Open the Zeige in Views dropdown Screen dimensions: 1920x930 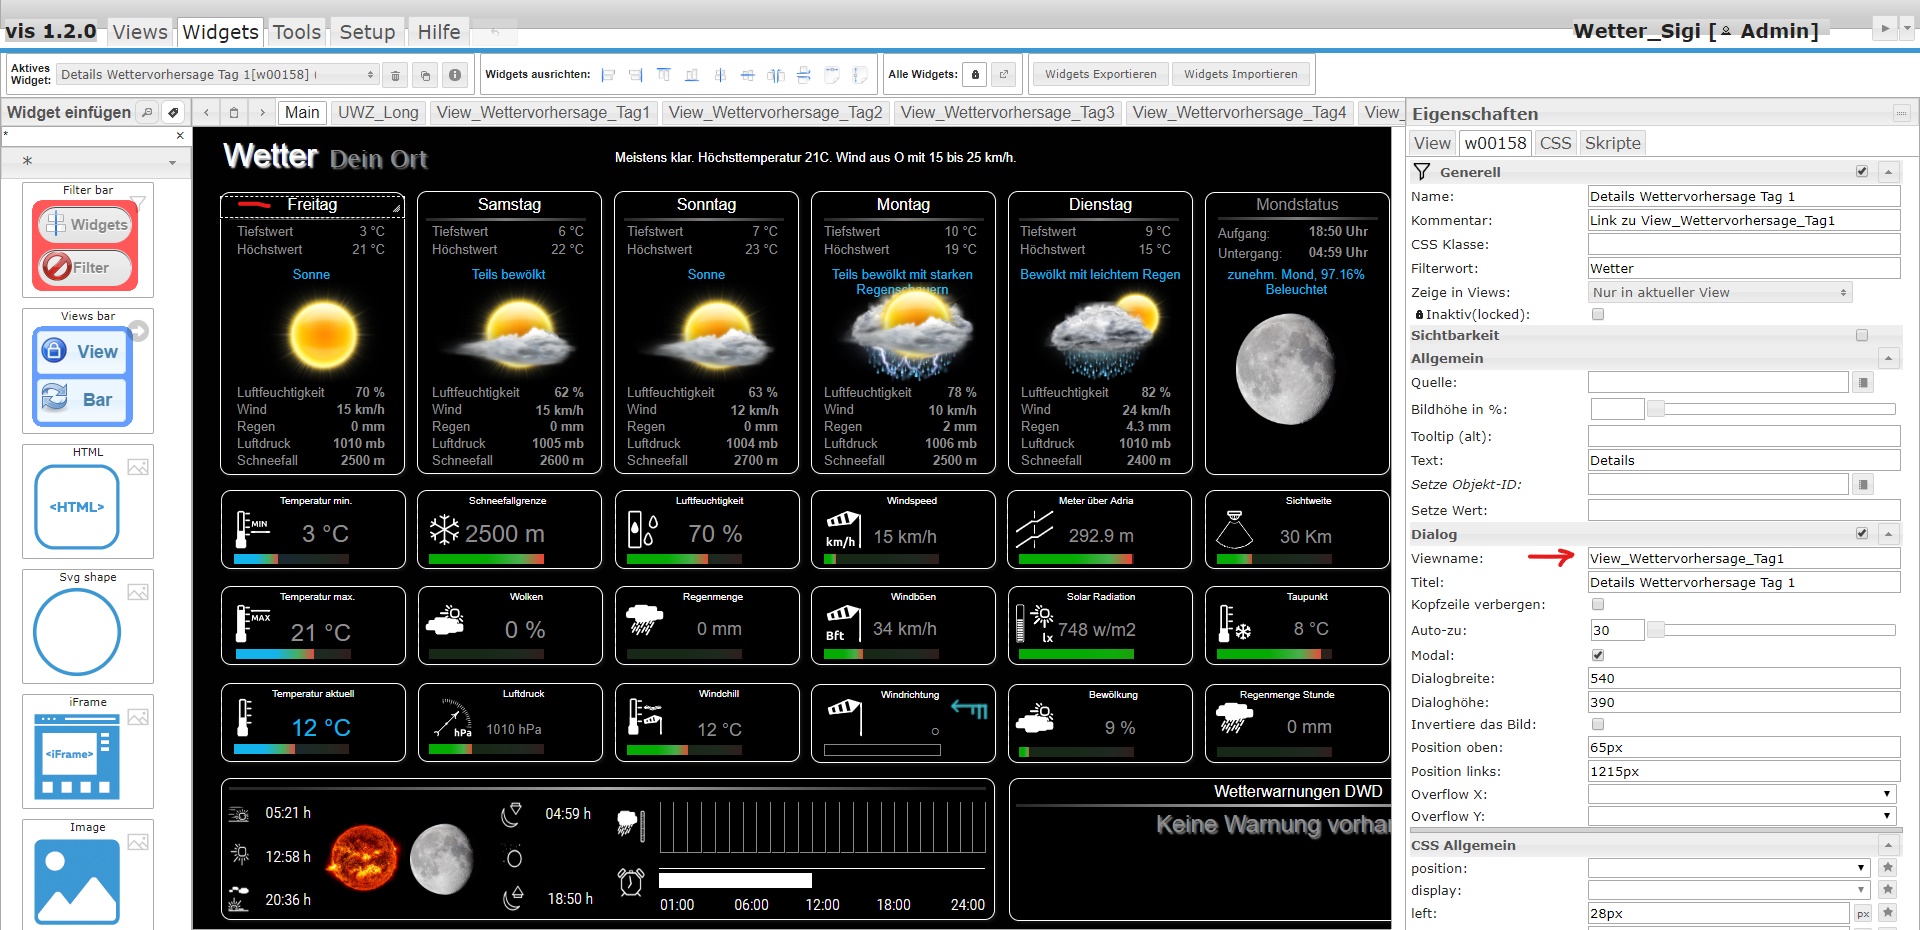click(1719, 292)
